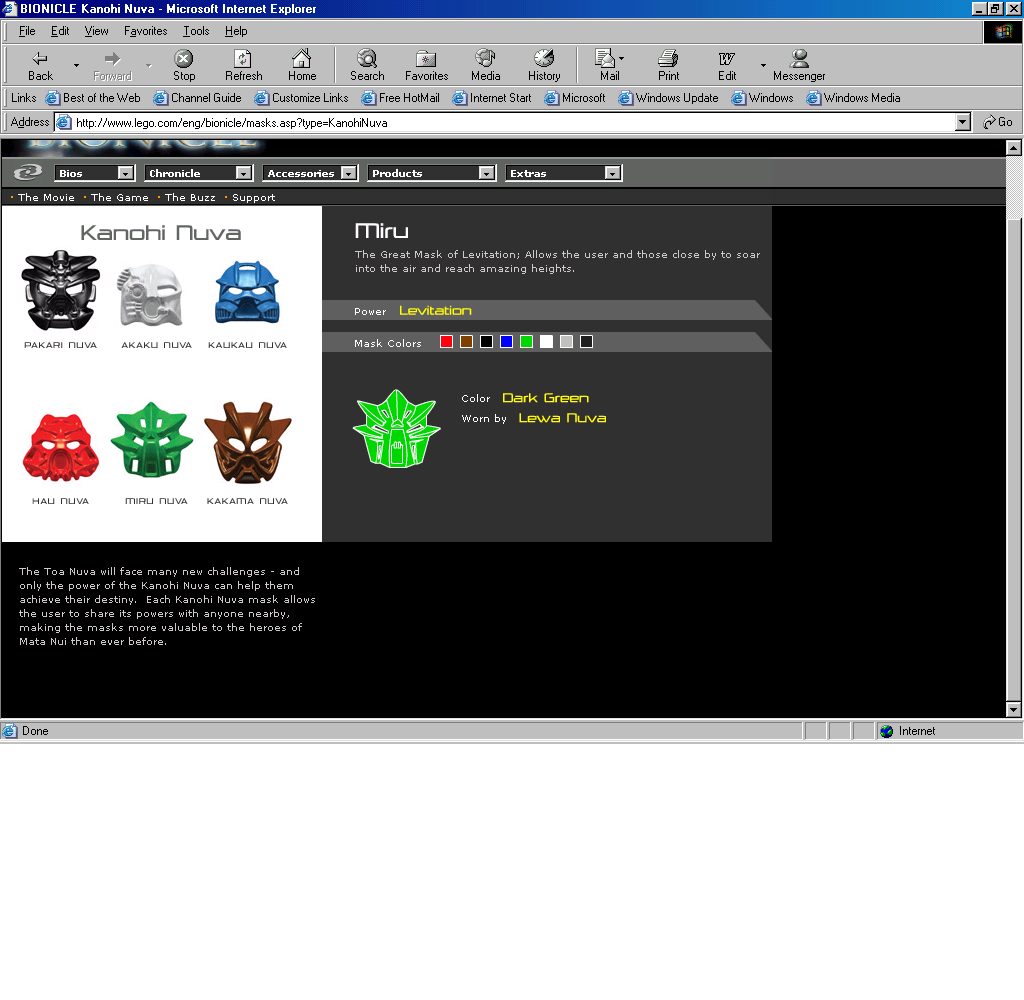Viewport: 1024px width, 1000px height.
Task: Select the Pakari Nuva black mask
Action: (x=61, y=291)
